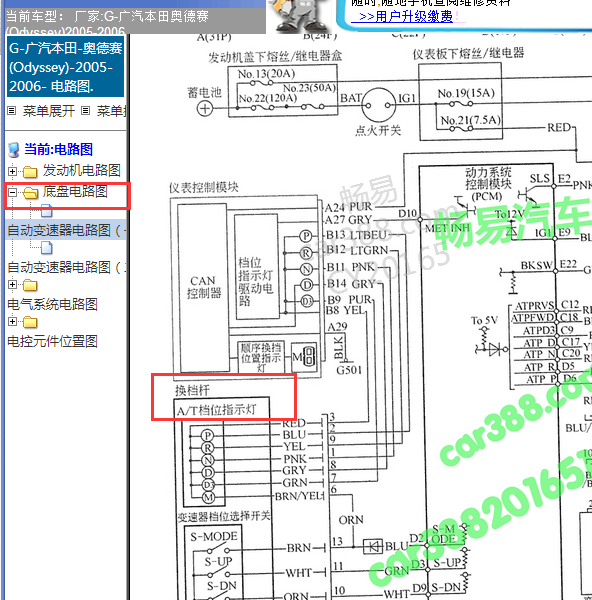Click the 点火开关 label in diagram
Screen dimensions: 592x600
coord(378,130)
